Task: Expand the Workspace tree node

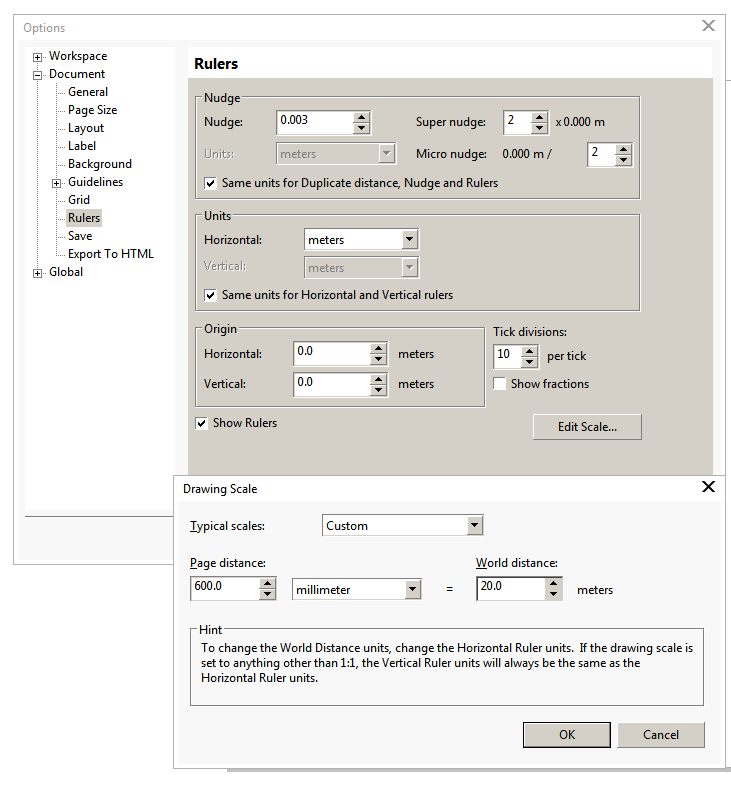Action: [x=37, y=57]
